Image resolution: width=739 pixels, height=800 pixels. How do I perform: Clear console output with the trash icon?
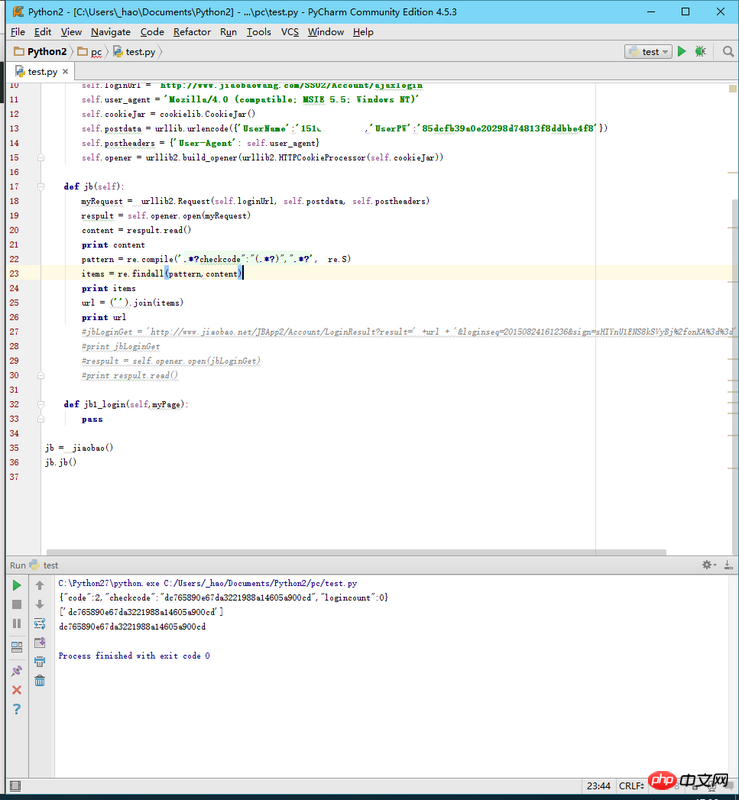pos(40,680)
